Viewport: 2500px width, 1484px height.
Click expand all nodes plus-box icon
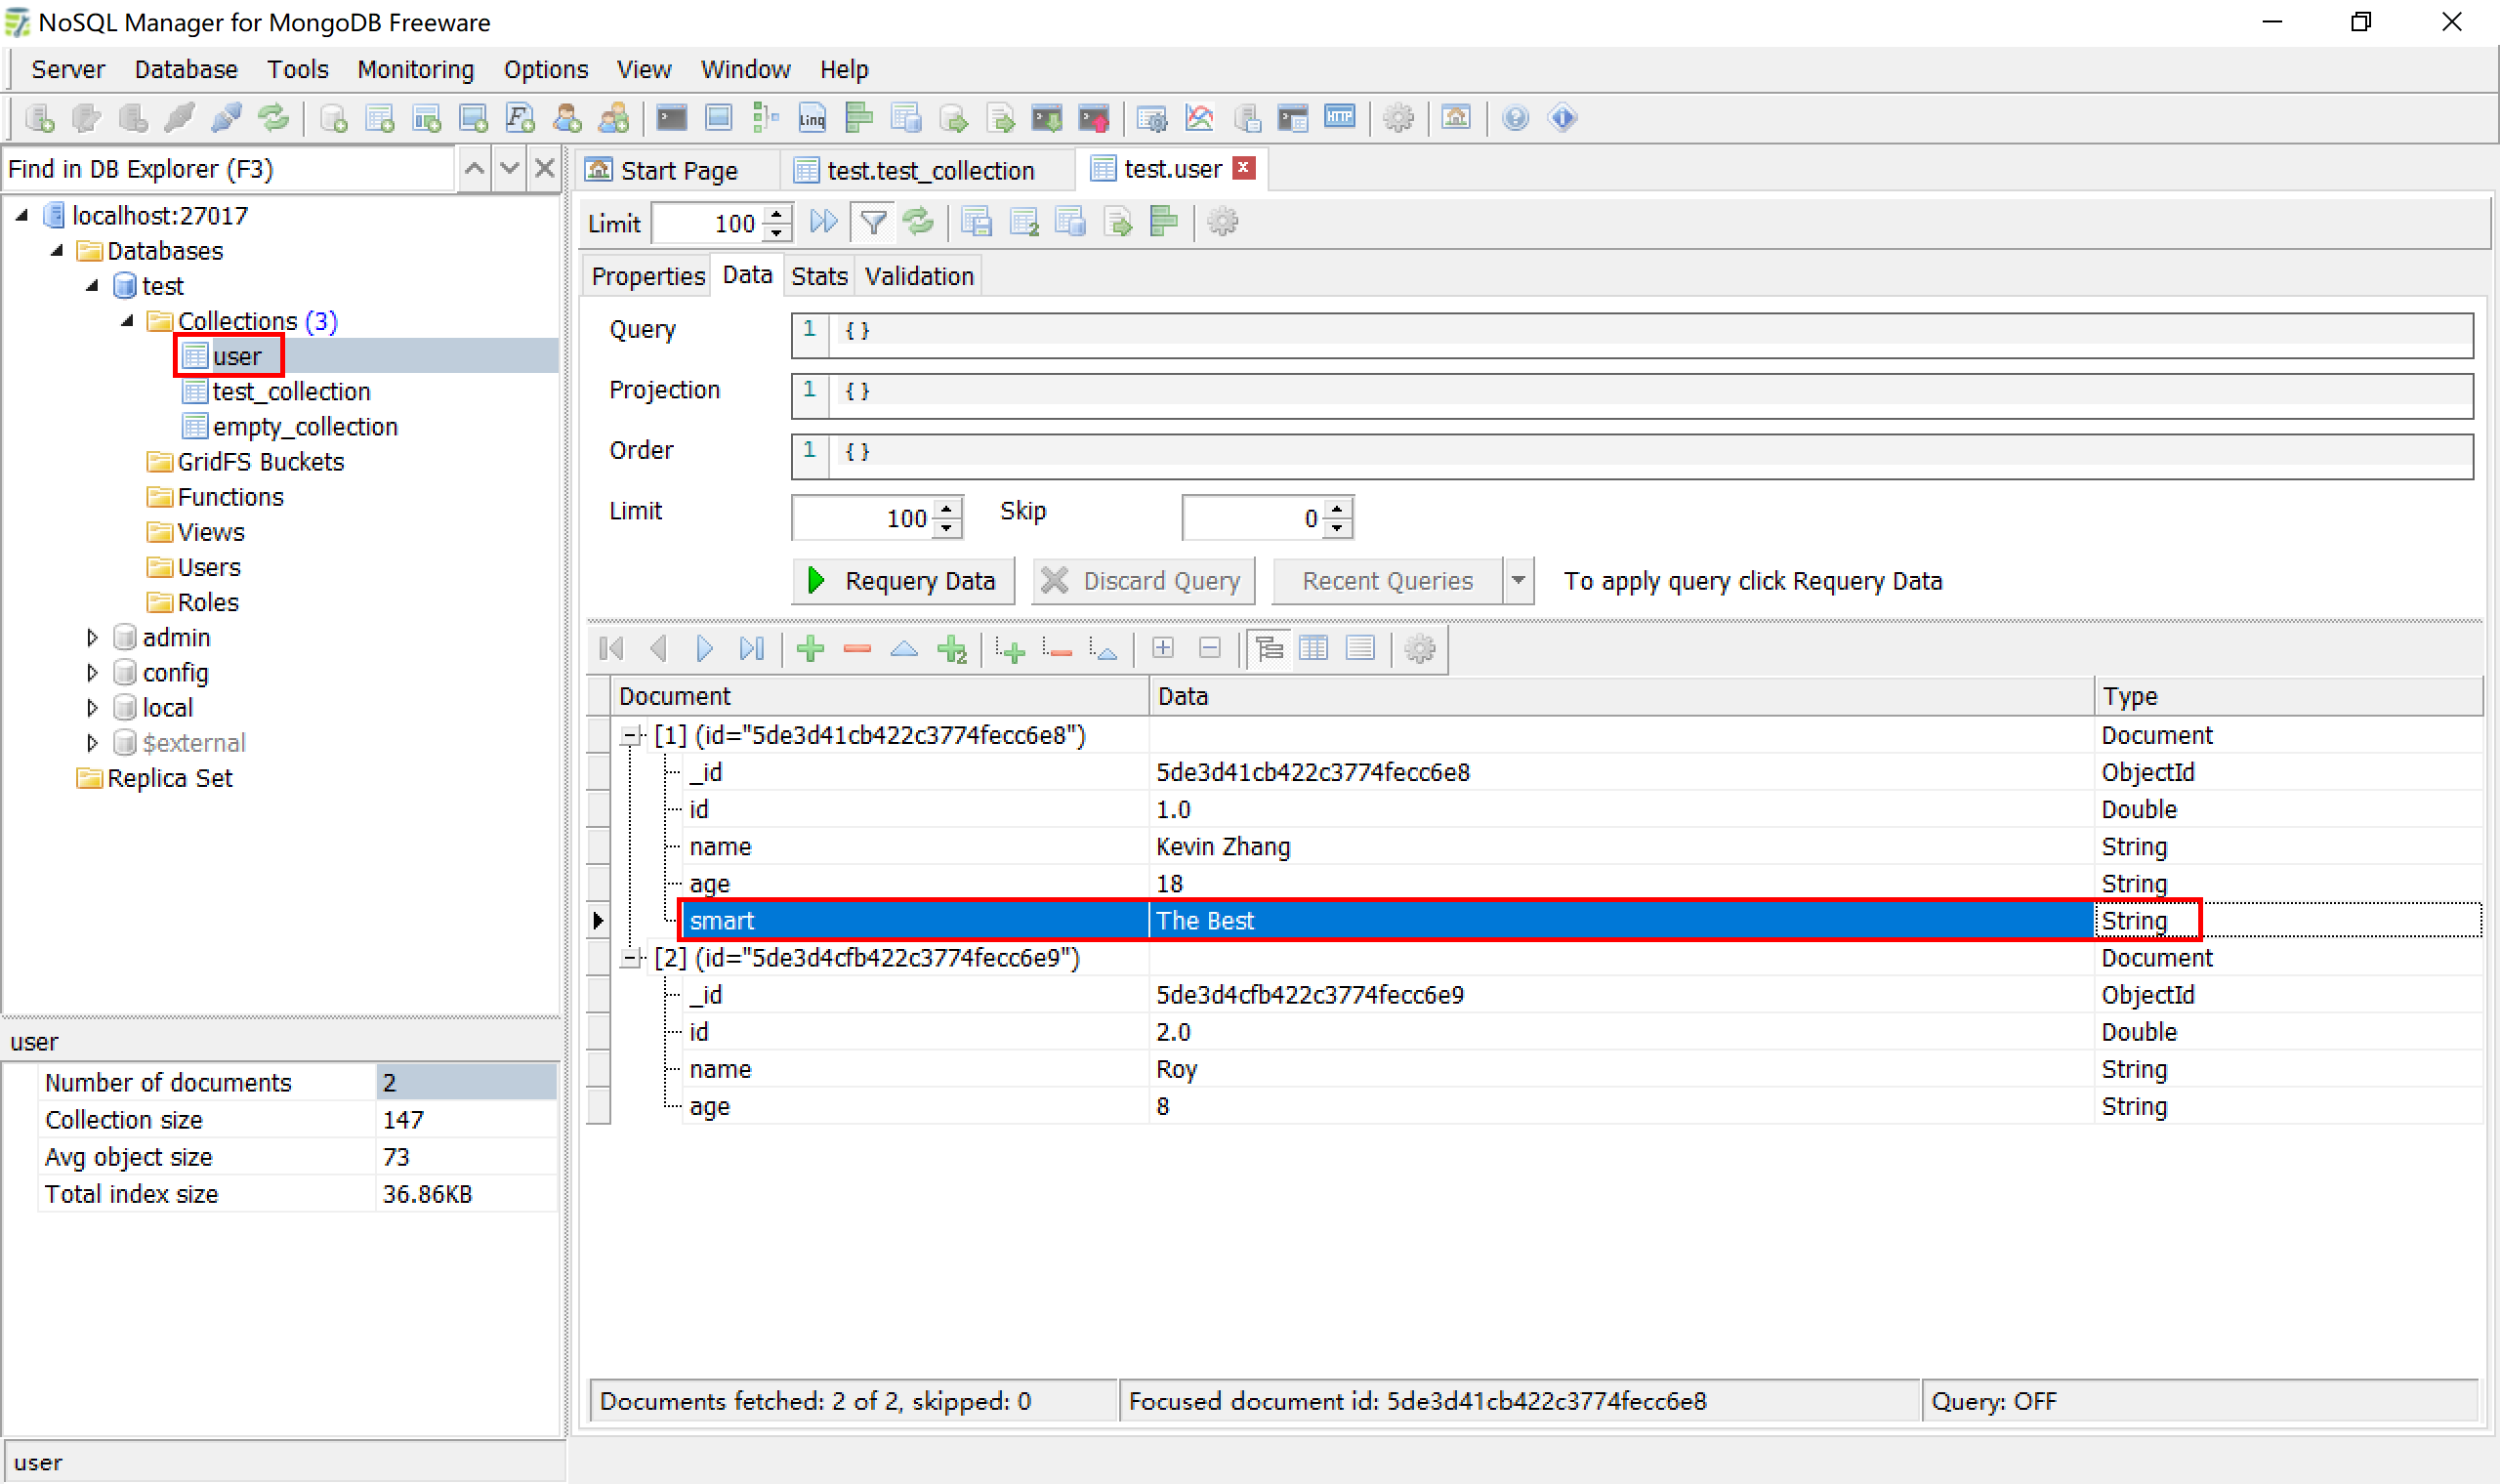1162,649
